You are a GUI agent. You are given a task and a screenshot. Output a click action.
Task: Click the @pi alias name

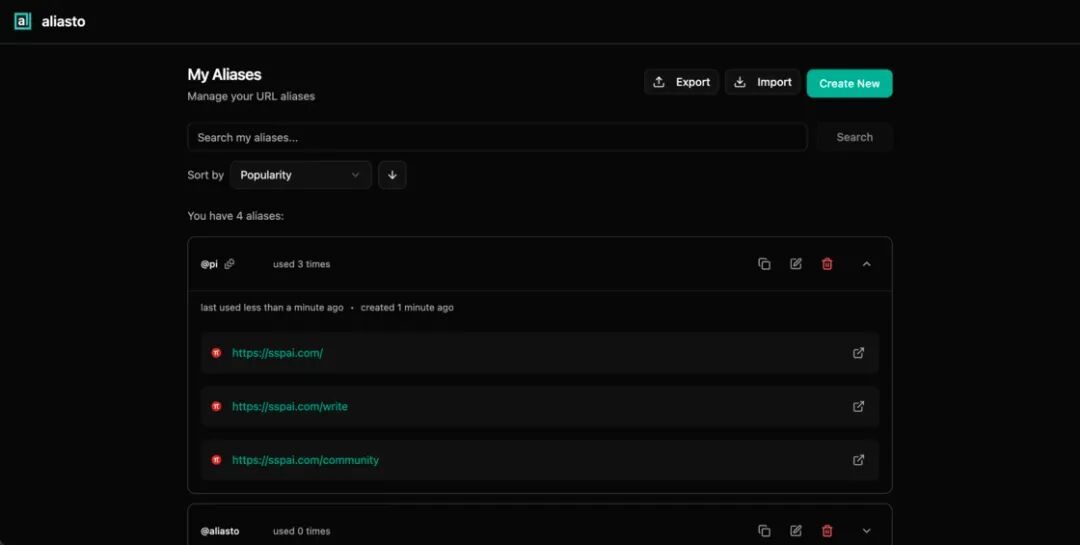pyautogui.click(x=209, y=264)
